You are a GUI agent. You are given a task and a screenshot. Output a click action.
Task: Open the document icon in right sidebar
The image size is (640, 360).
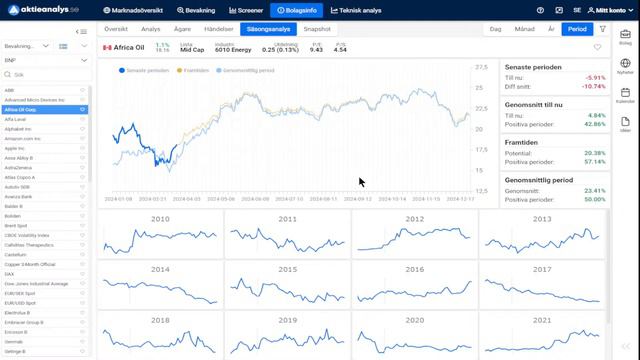625,124
